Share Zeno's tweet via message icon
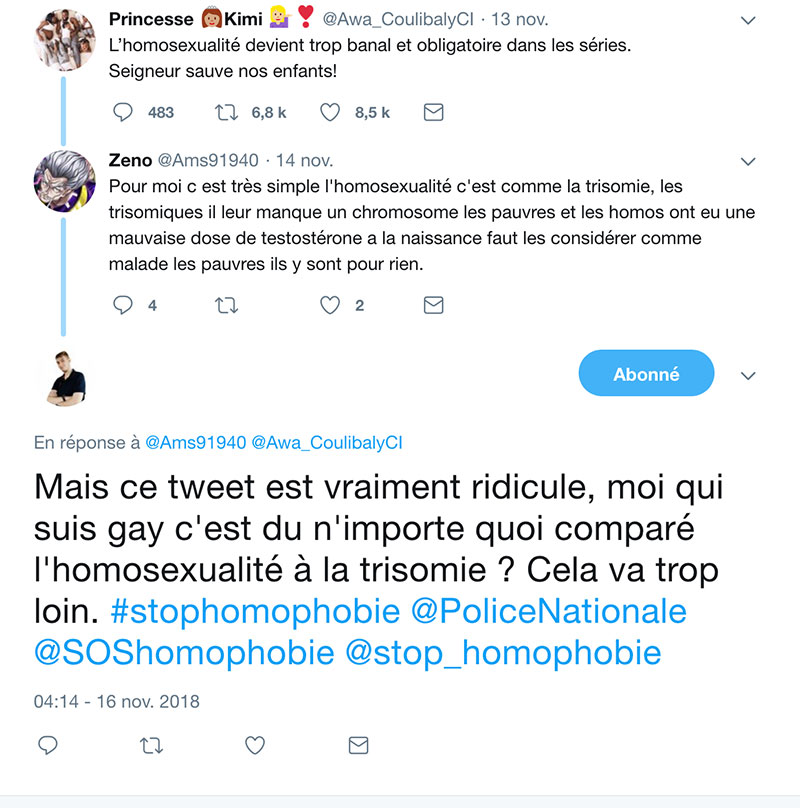 [x=433, y=305]
